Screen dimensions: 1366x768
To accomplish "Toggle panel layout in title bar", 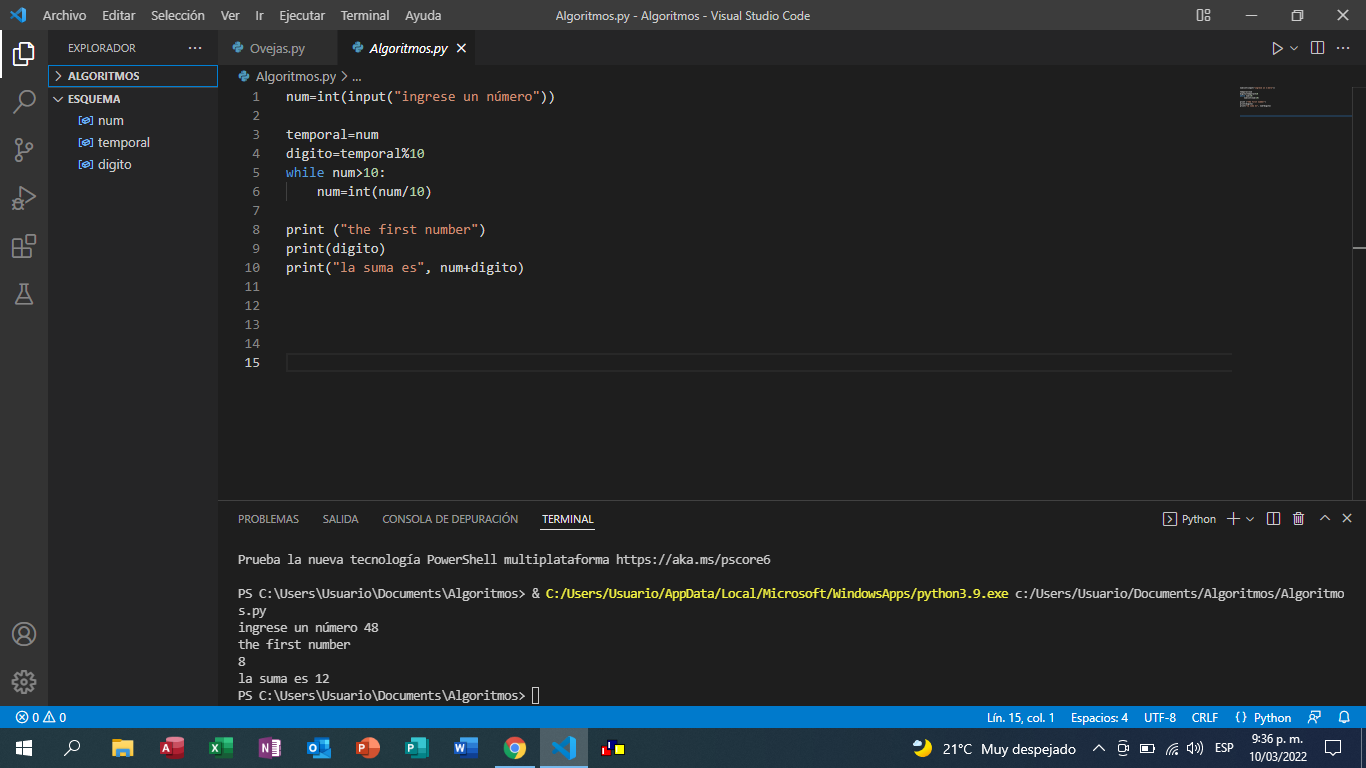I will [x=1203, y=16].
